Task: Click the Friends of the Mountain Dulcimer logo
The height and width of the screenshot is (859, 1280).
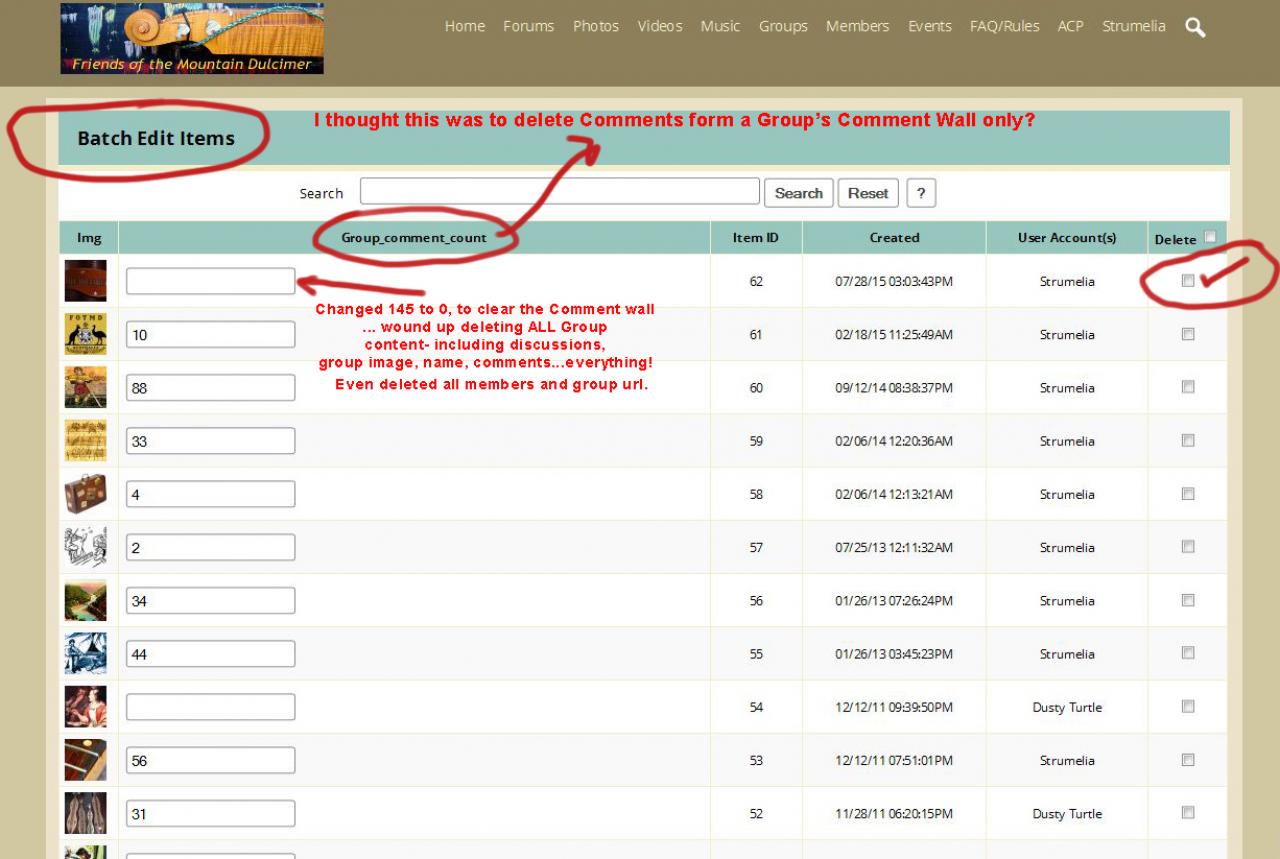Action: 192,38
